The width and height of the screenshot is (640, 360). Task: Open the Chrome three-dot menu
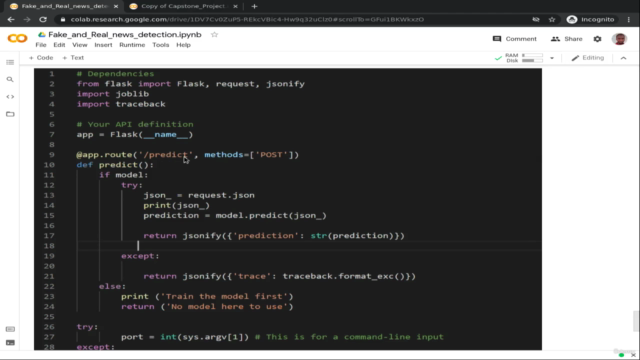pyautogui.click(x=629, y=19)
